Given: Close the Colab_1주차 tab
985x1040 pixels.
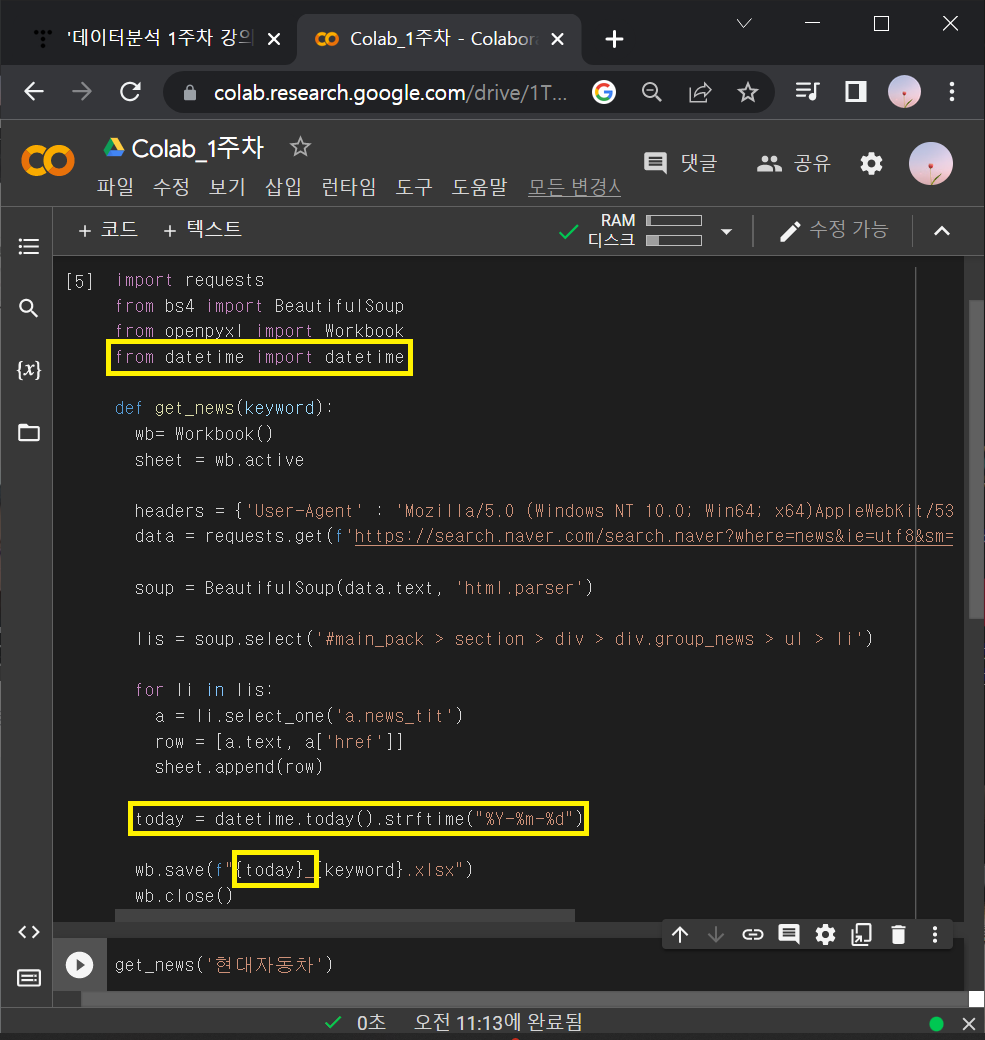Looking at the screenshot, I should (x=558, y=39).
